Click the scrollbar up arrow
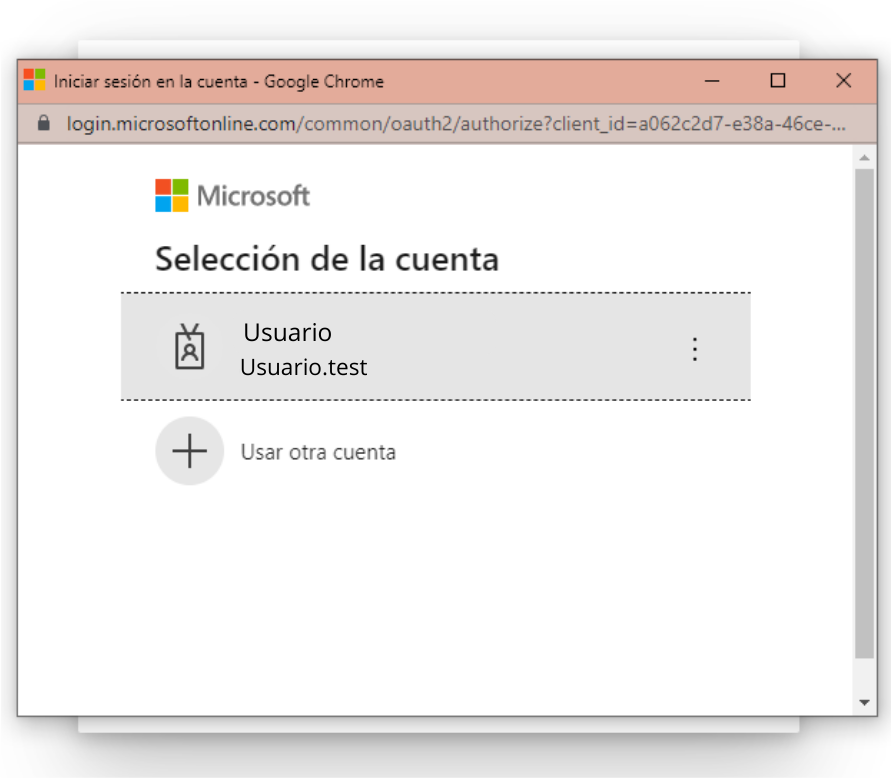Viewport: 891px width, 778px height. [864, 157]
